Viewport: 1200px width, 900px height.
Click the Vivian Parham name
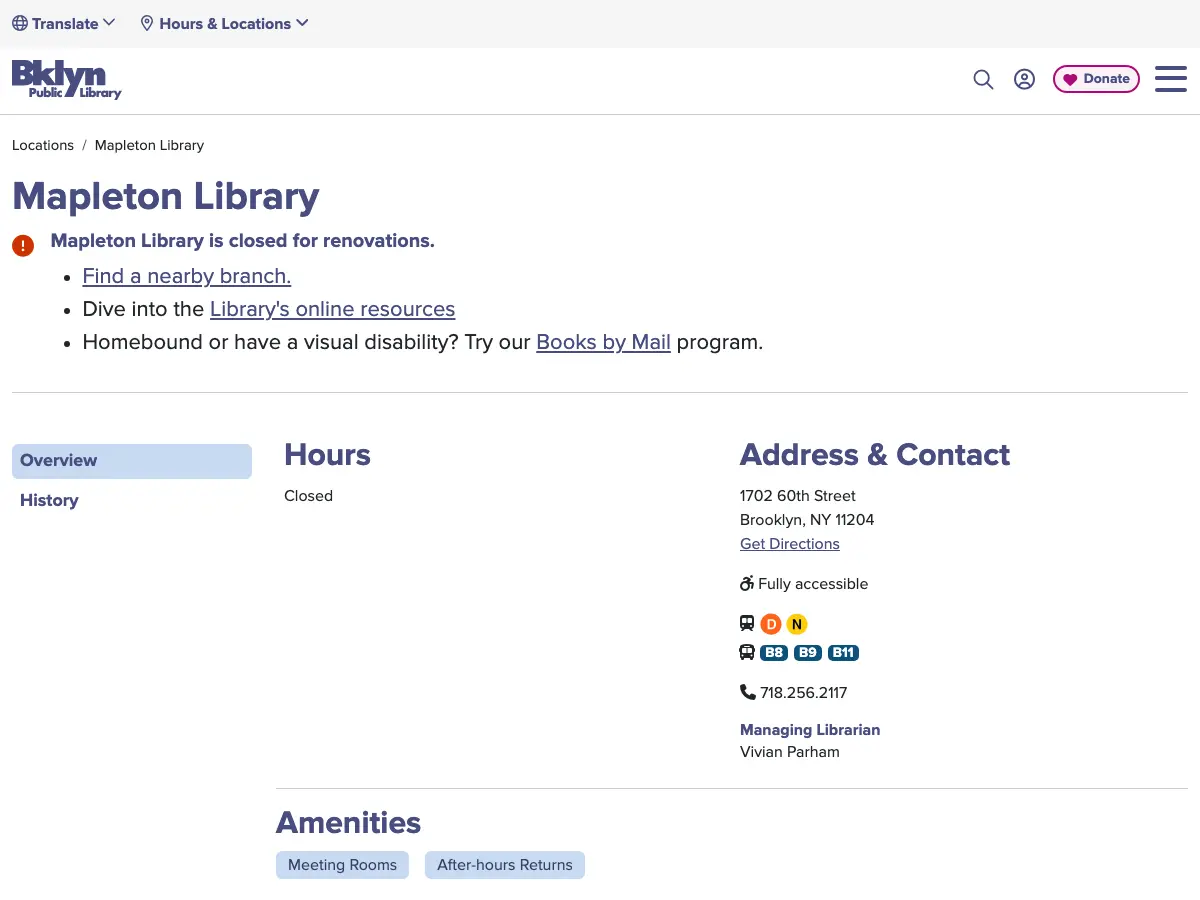tap(790, 752)
